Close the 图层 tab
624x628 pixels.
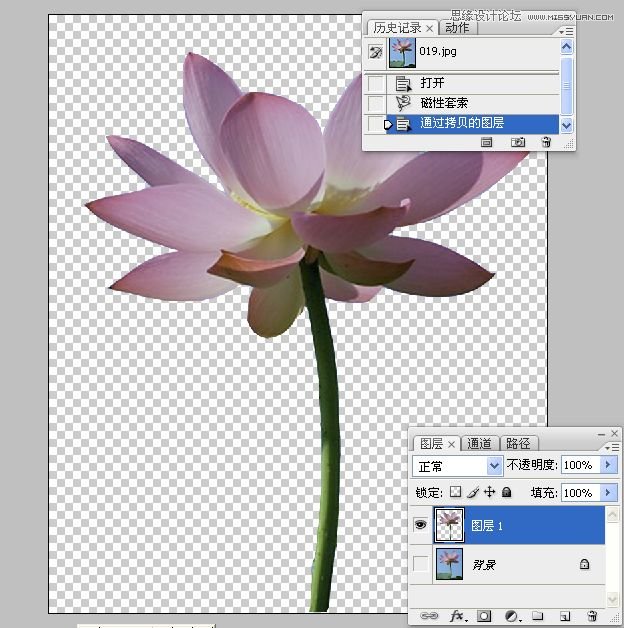tap(451, 444)
